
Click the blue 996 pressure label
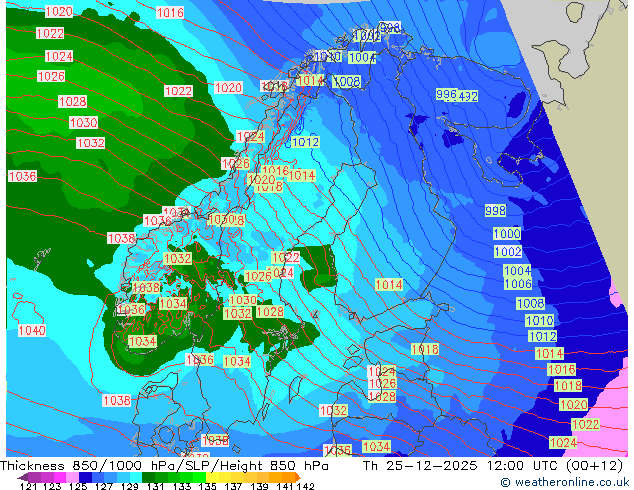[446, 94]
